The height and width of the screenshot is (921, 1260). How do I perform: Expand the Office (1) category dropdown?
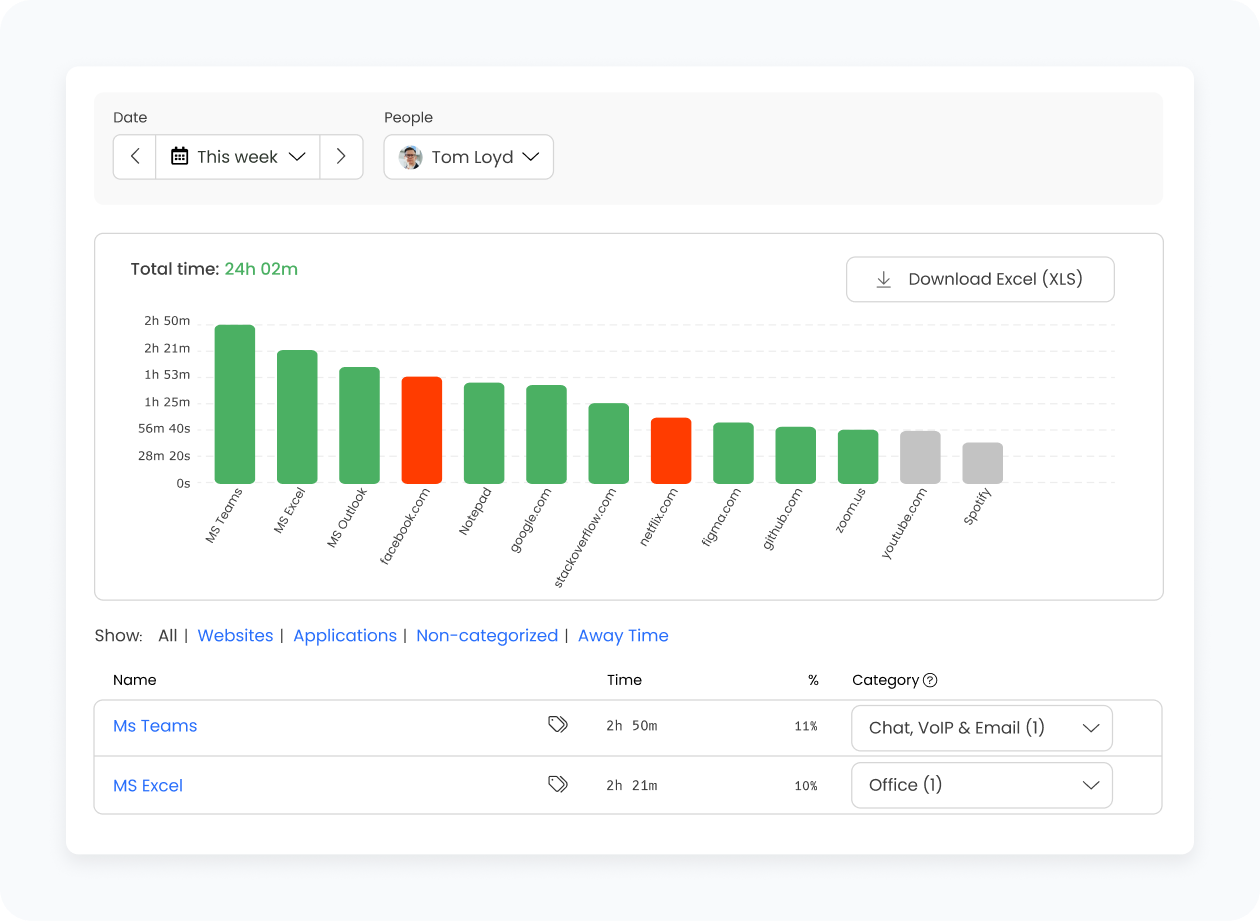981,785
